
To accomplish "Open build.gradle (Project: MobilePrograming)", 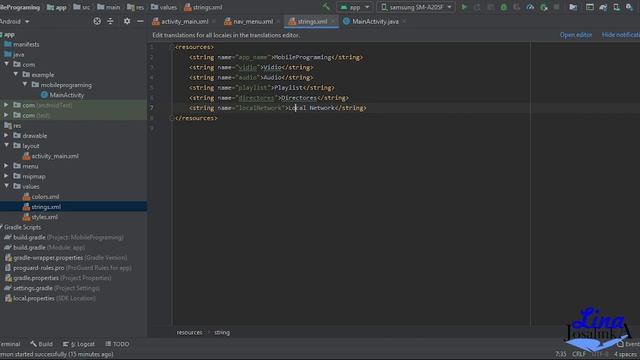I will 64,237.
